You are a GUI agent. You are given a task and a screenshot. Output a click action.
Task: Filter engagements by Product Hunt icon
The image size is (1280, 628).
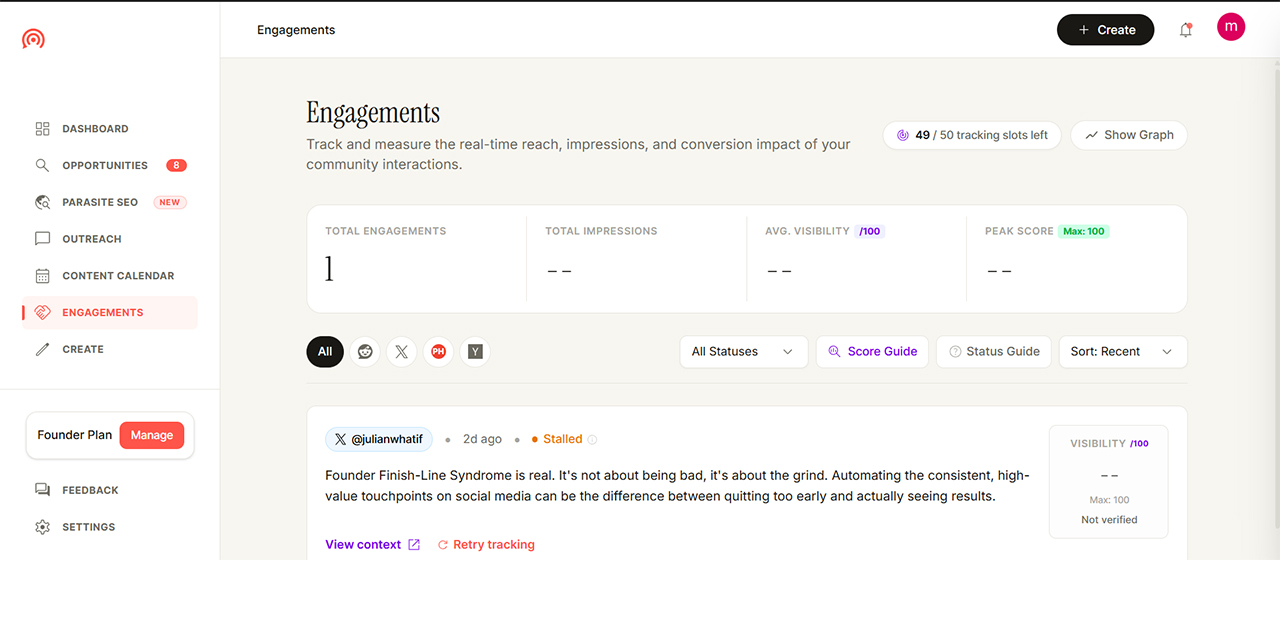click(x=438, y=352)
